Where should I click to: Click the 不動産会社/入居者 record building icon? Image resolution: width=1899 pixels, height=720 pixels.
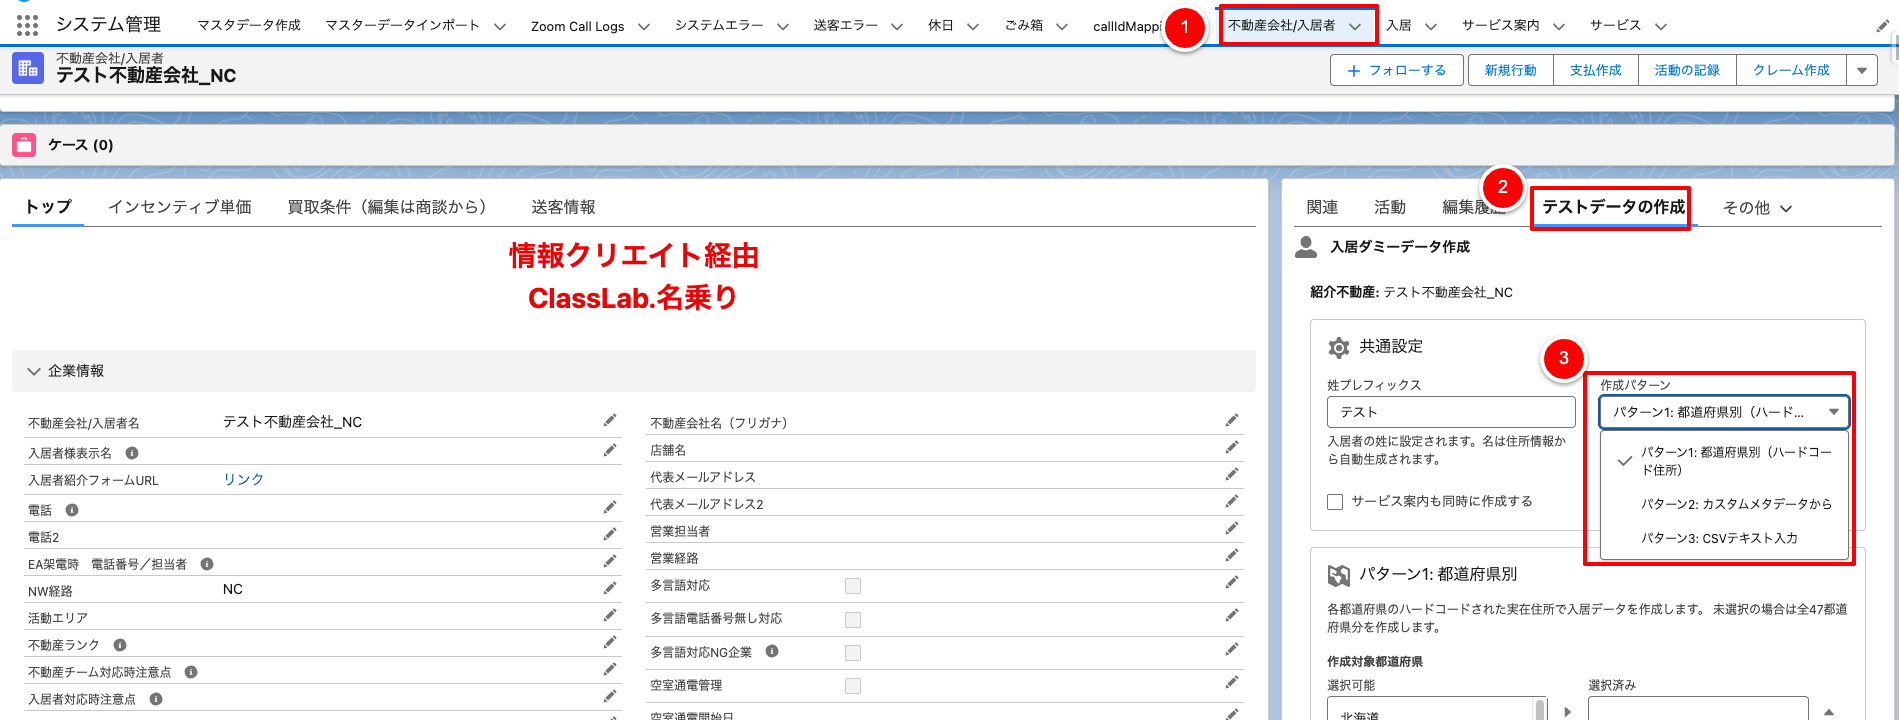click(x=28, y=68)
